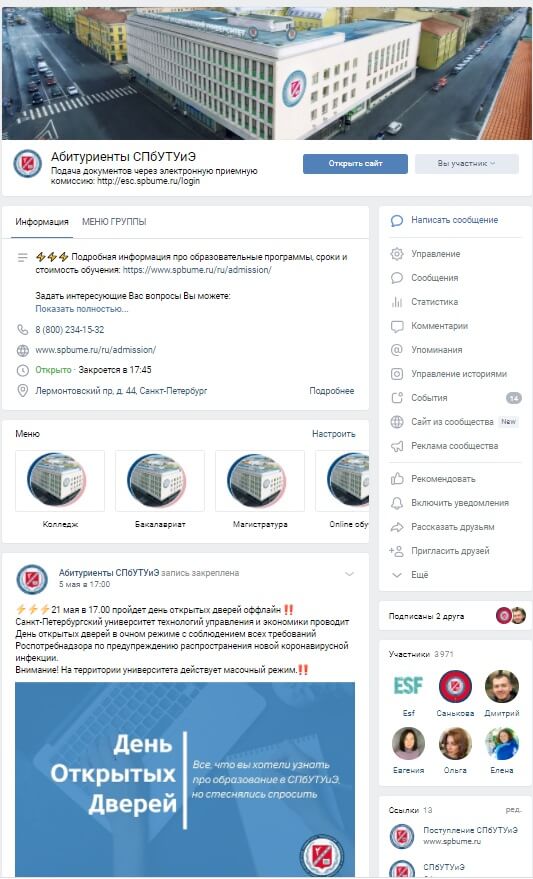Click the Рассказать друзьям share arrow icon
The width and height of the screenshot is (533, 879).
coord(397,527)
